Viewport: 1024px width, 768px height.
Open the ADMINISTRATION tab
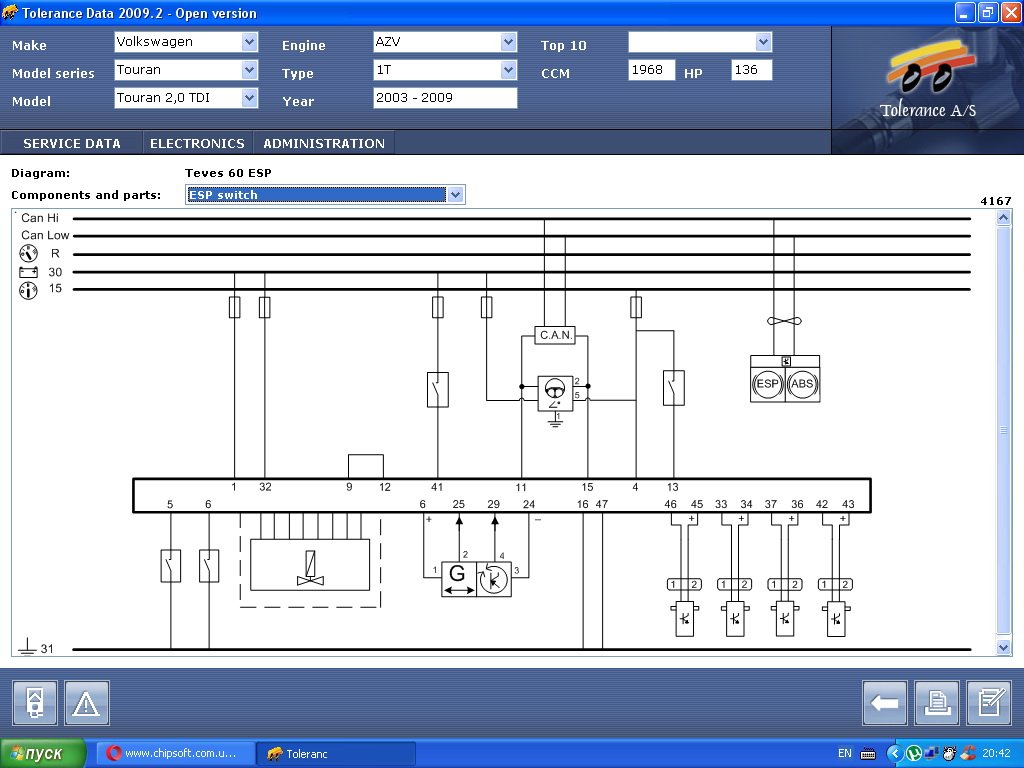[324, 143]
